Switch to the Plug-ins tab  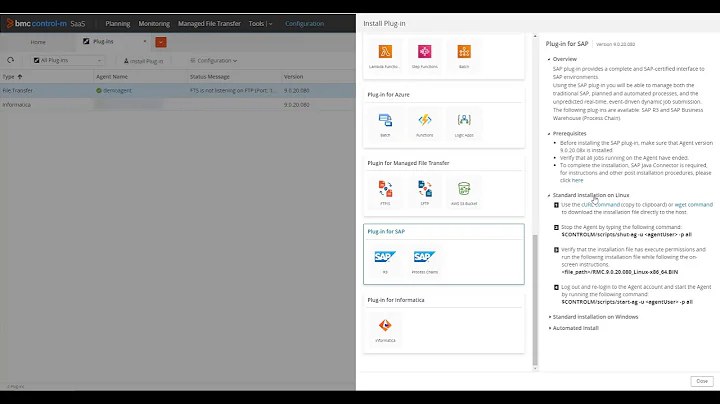(x=103, y=41)
